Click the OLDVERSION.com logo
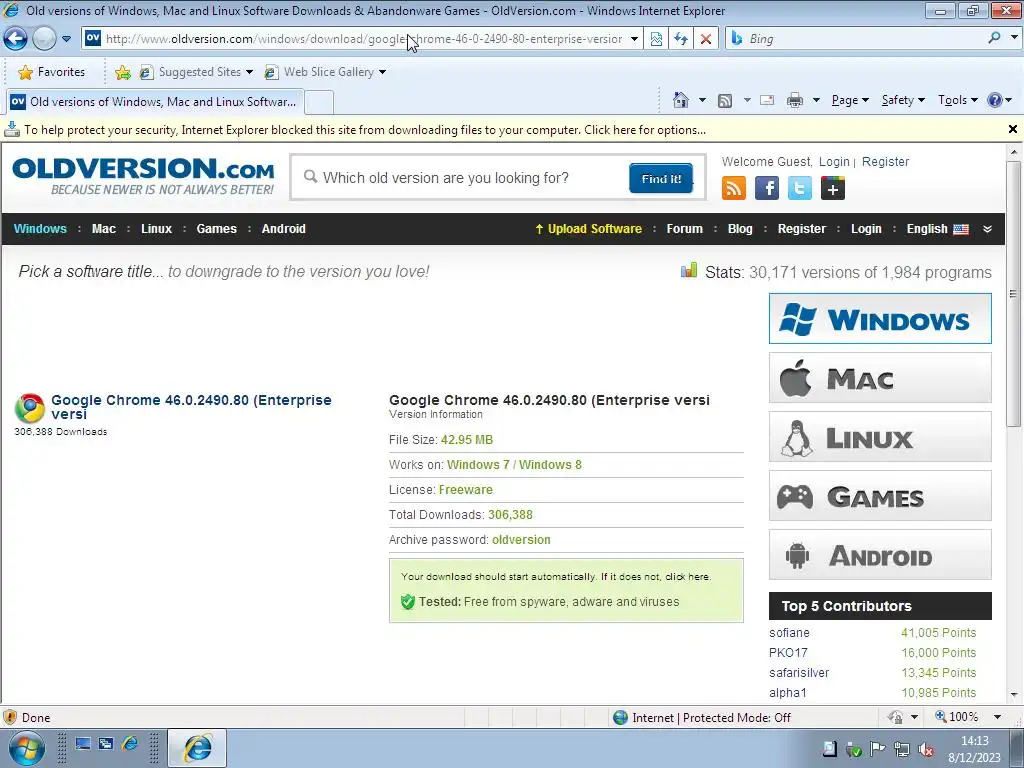The height and width of the screenshot is (768, 1024). (143, 175)
